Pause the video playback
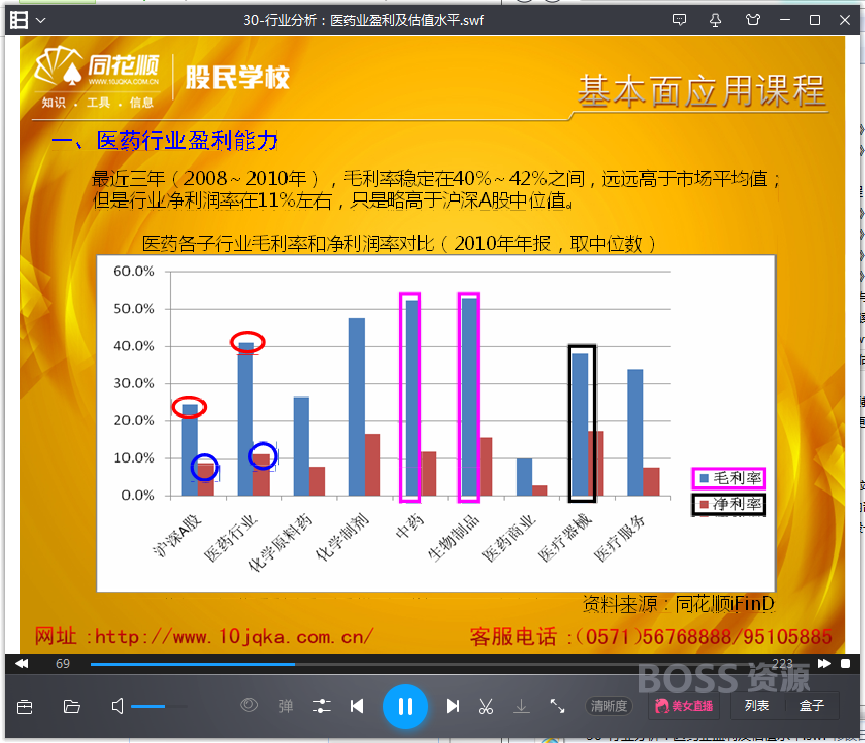The image size is (865, 743). (405, 707)
